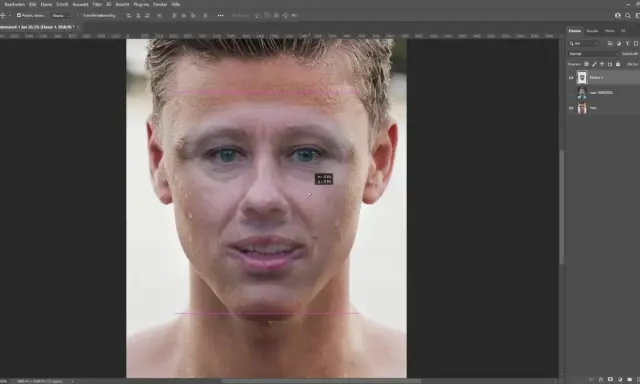Open the 3D menu
Image resolution: width=640 pixels, height=384 pixels.
(x=109, y=4)
